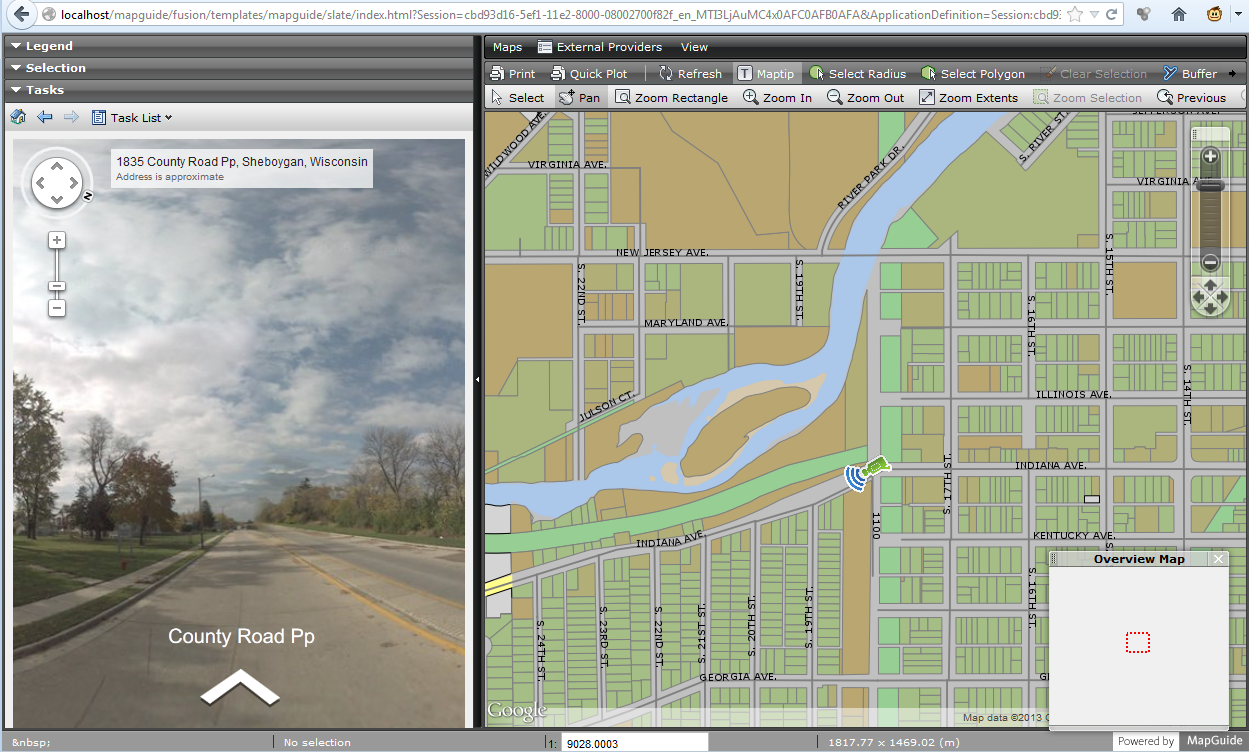1249x752 pixels.
Task: Activate the Zoom Rectangle tool
Action: (x=672, y=97)
